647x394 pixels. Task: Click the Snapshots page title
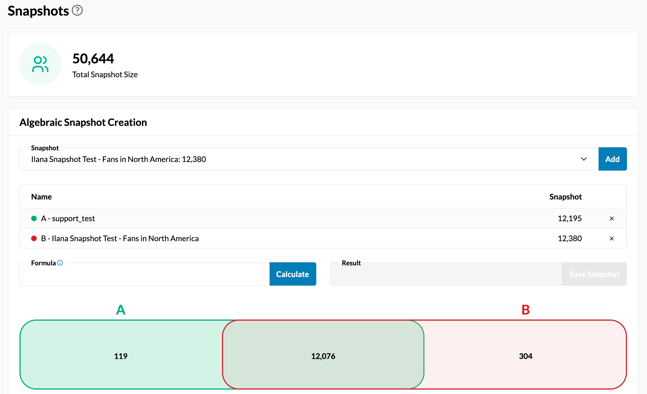click(38, 11)
